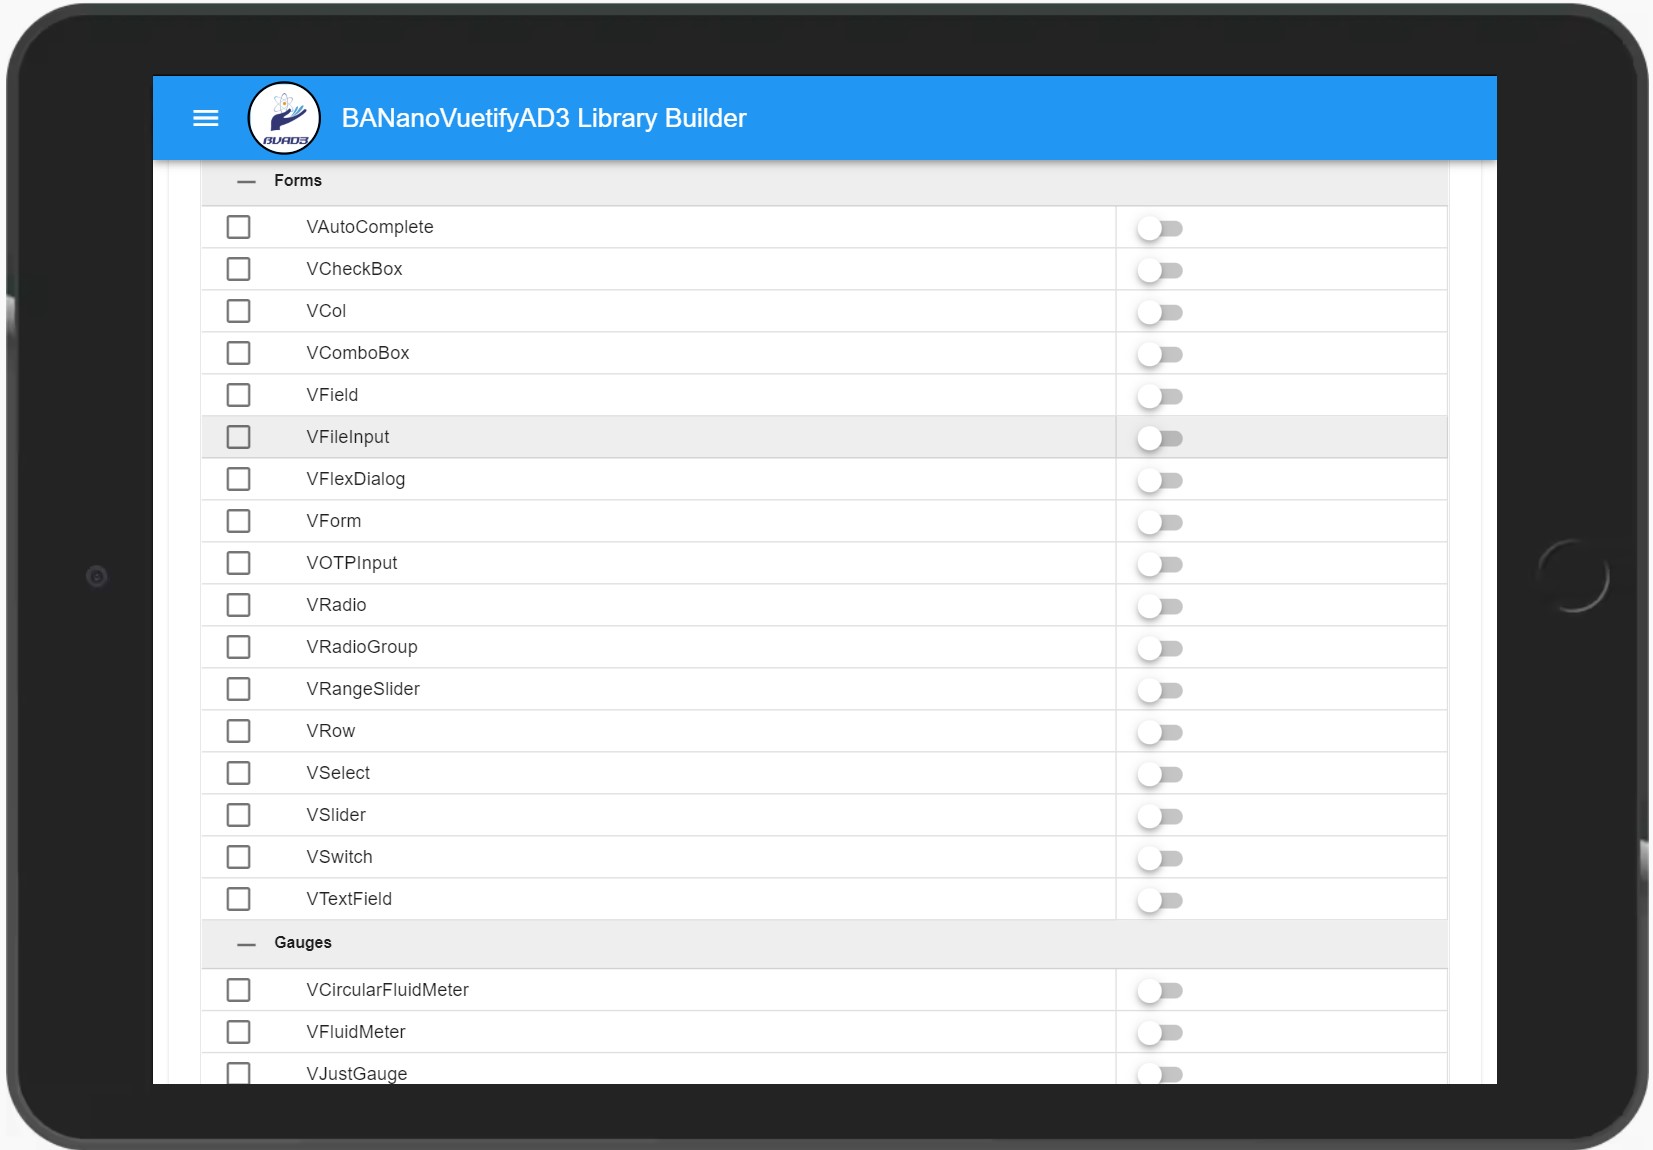1653x1150 pixels.
Task: Collapse the Gauges section
Action: pos(245,943)
